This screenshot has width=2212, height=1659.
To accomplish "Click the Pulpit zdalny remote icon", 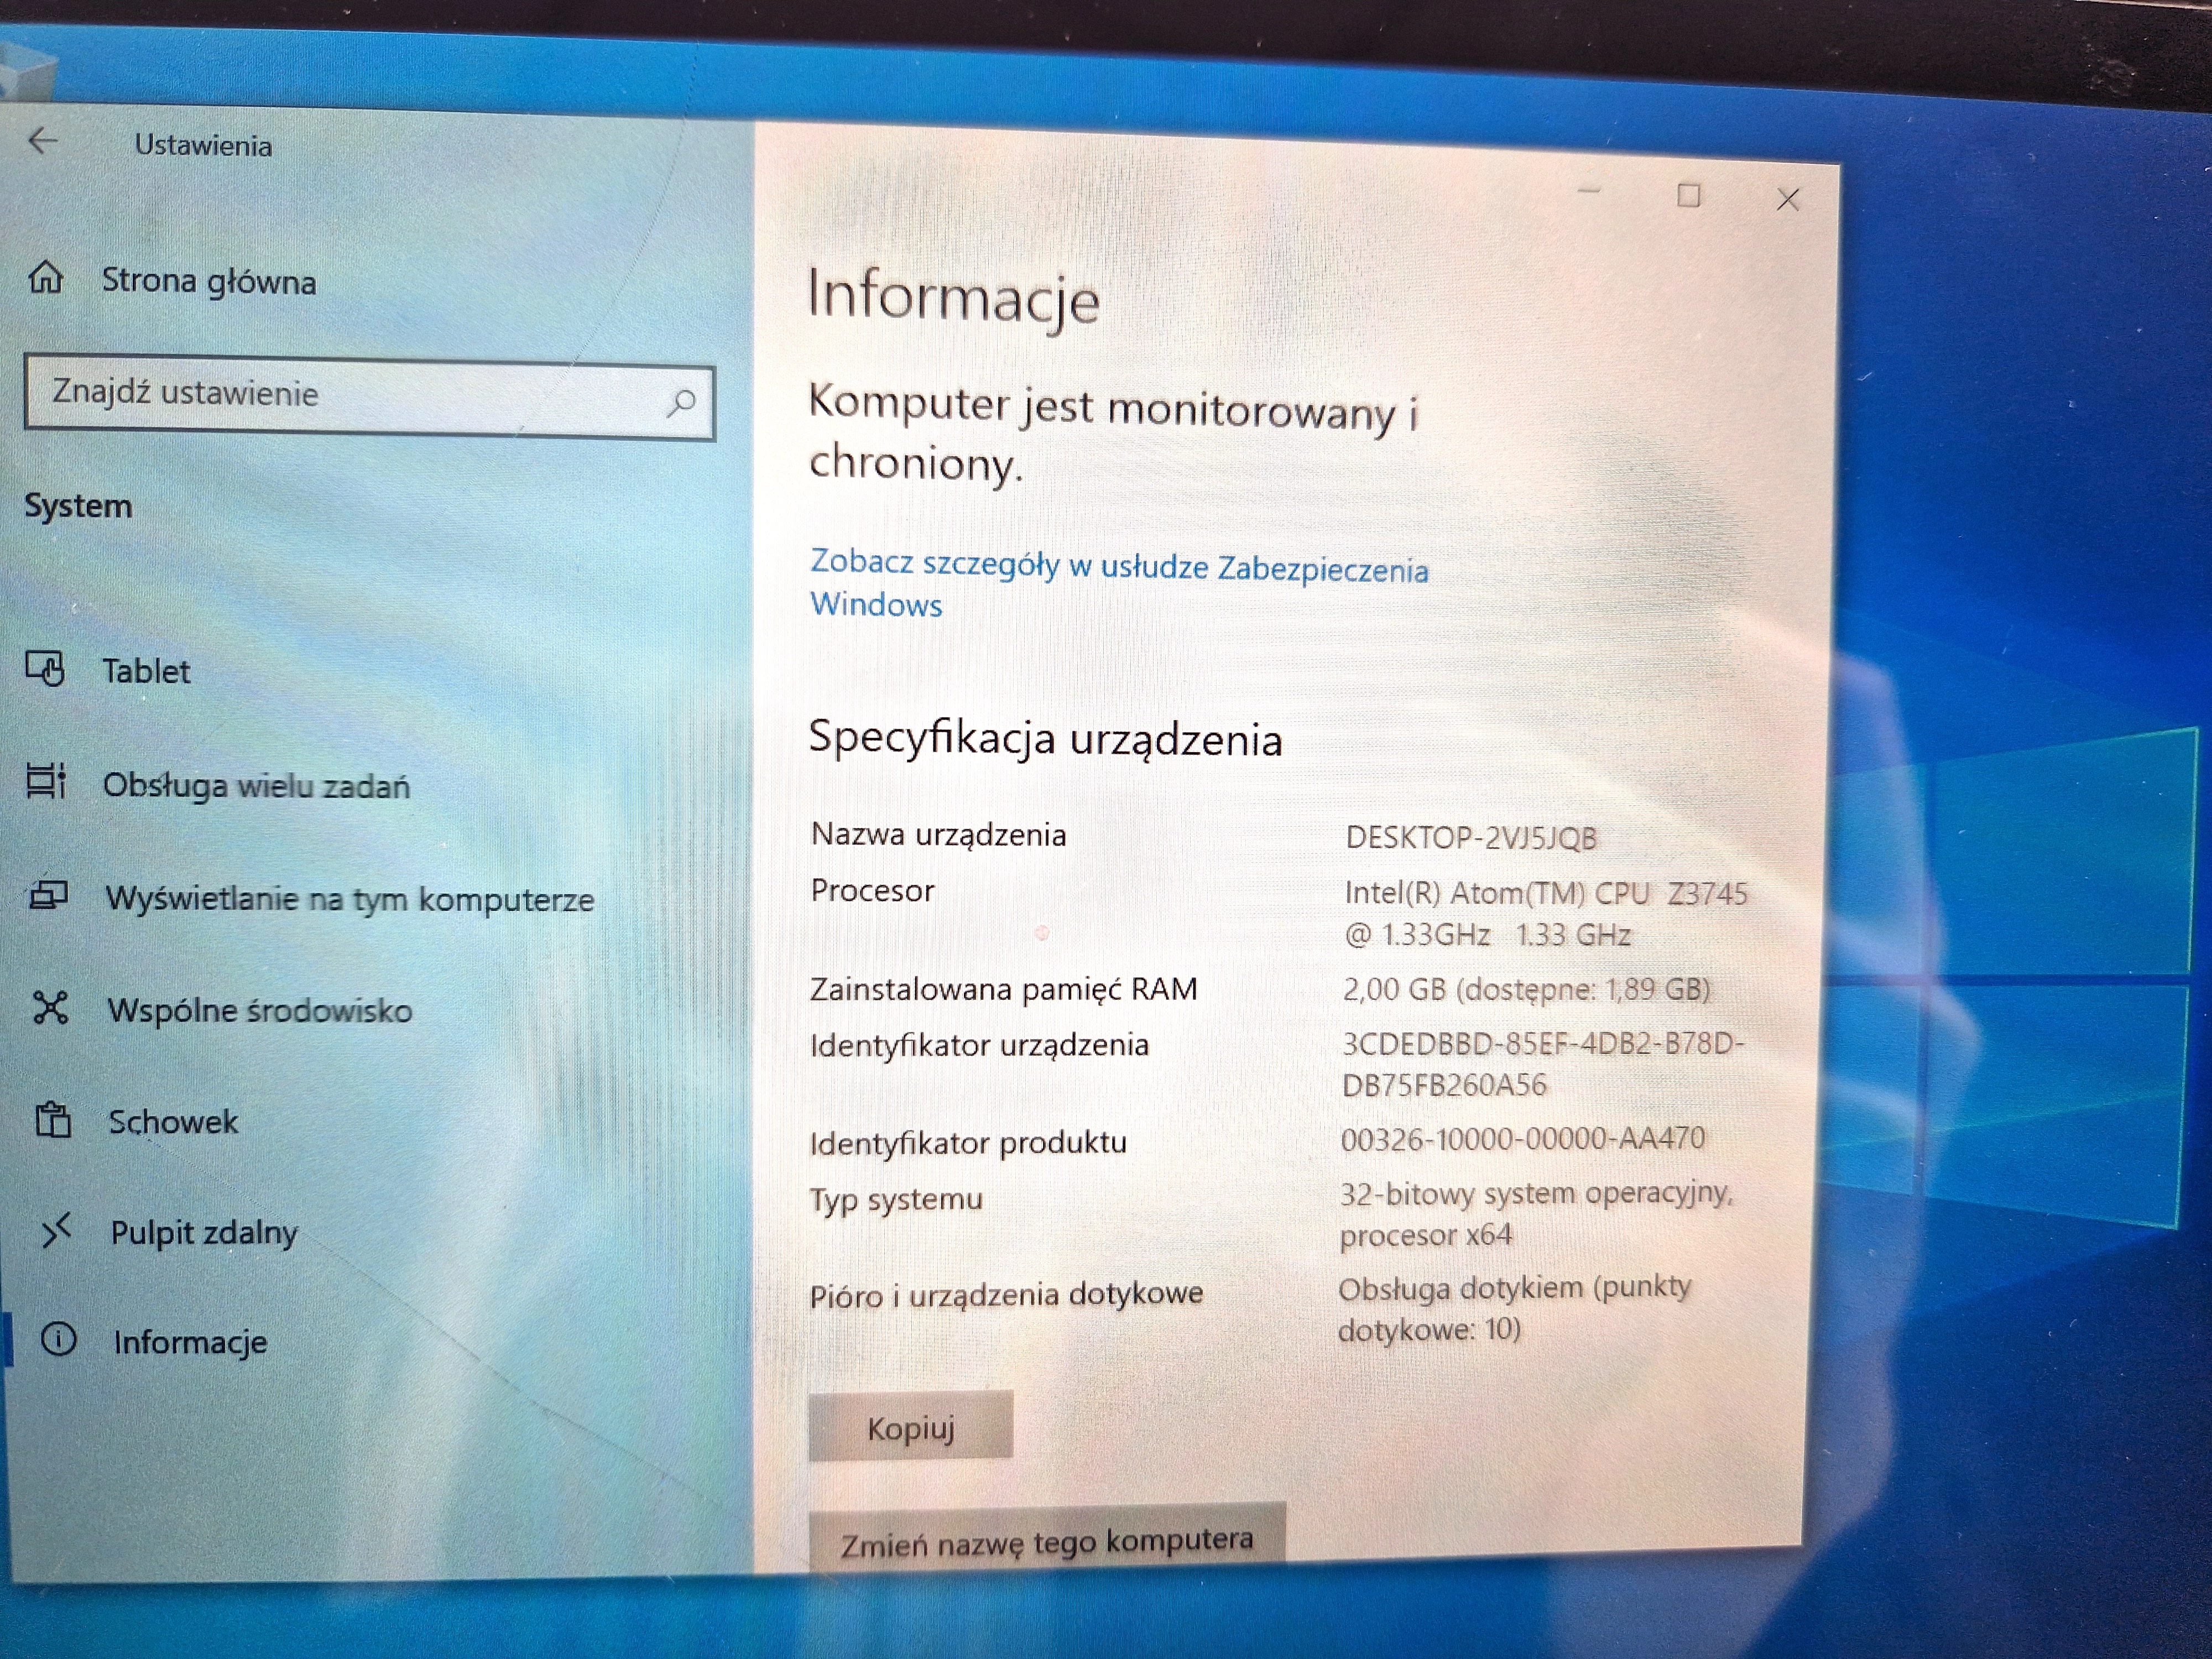I will 56,1230.
